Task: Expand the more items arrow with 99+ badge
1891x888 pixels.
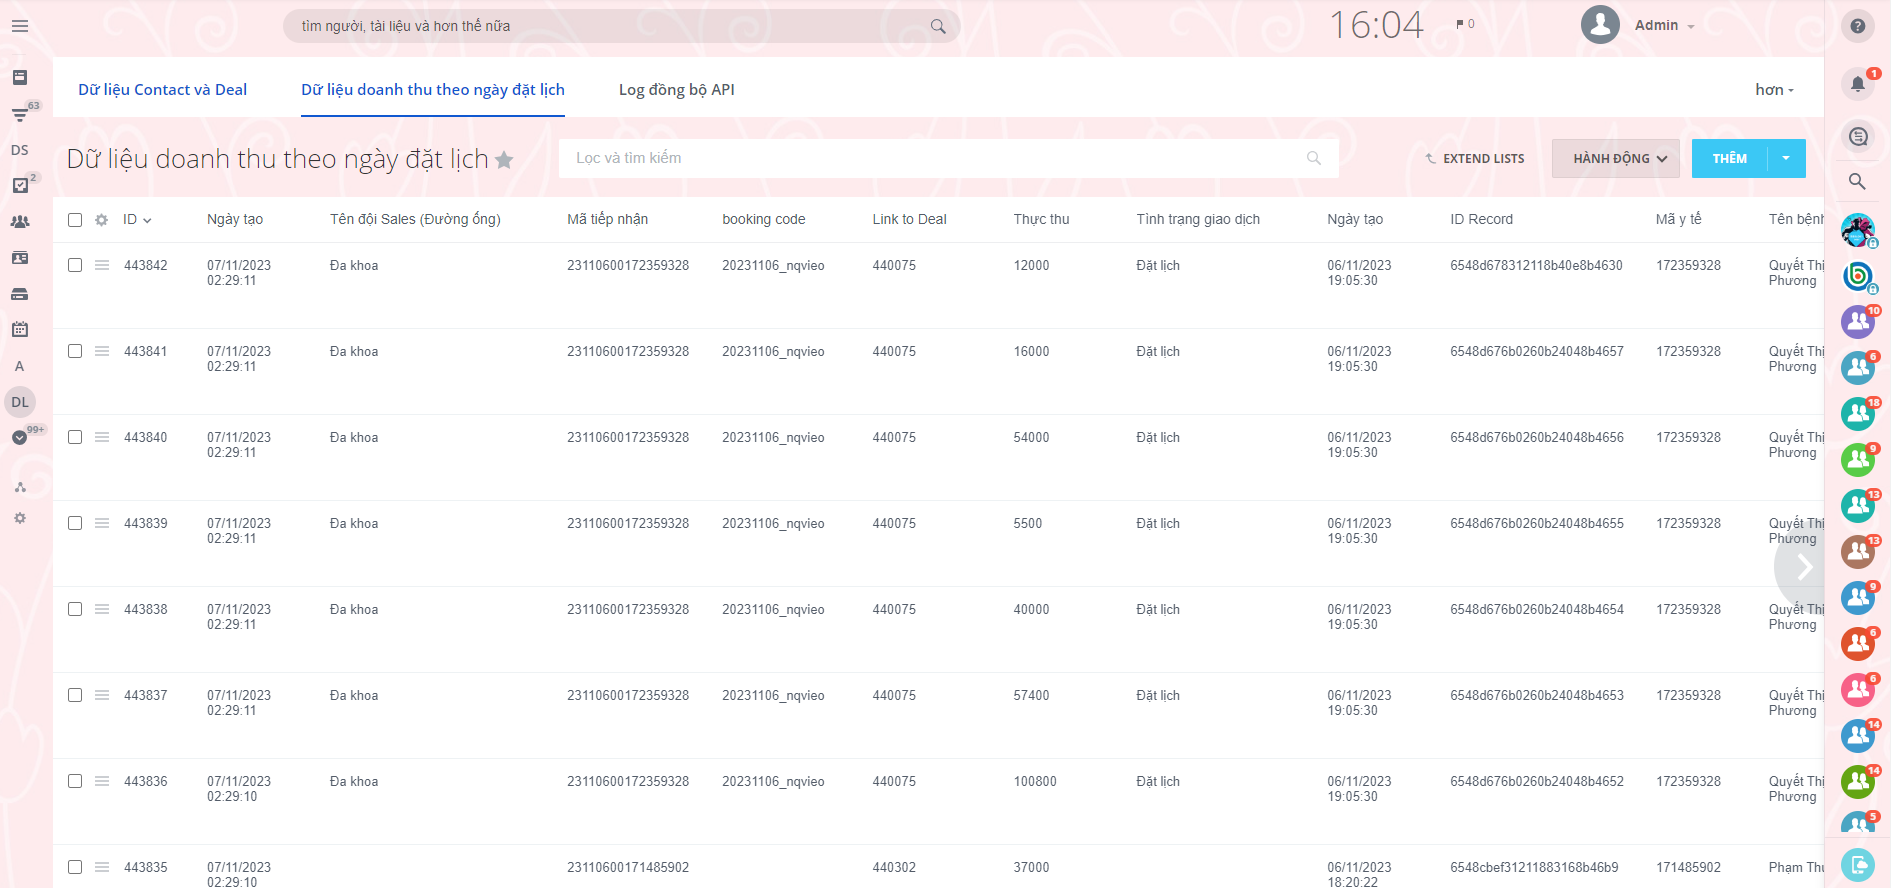Action: (20, 437)
